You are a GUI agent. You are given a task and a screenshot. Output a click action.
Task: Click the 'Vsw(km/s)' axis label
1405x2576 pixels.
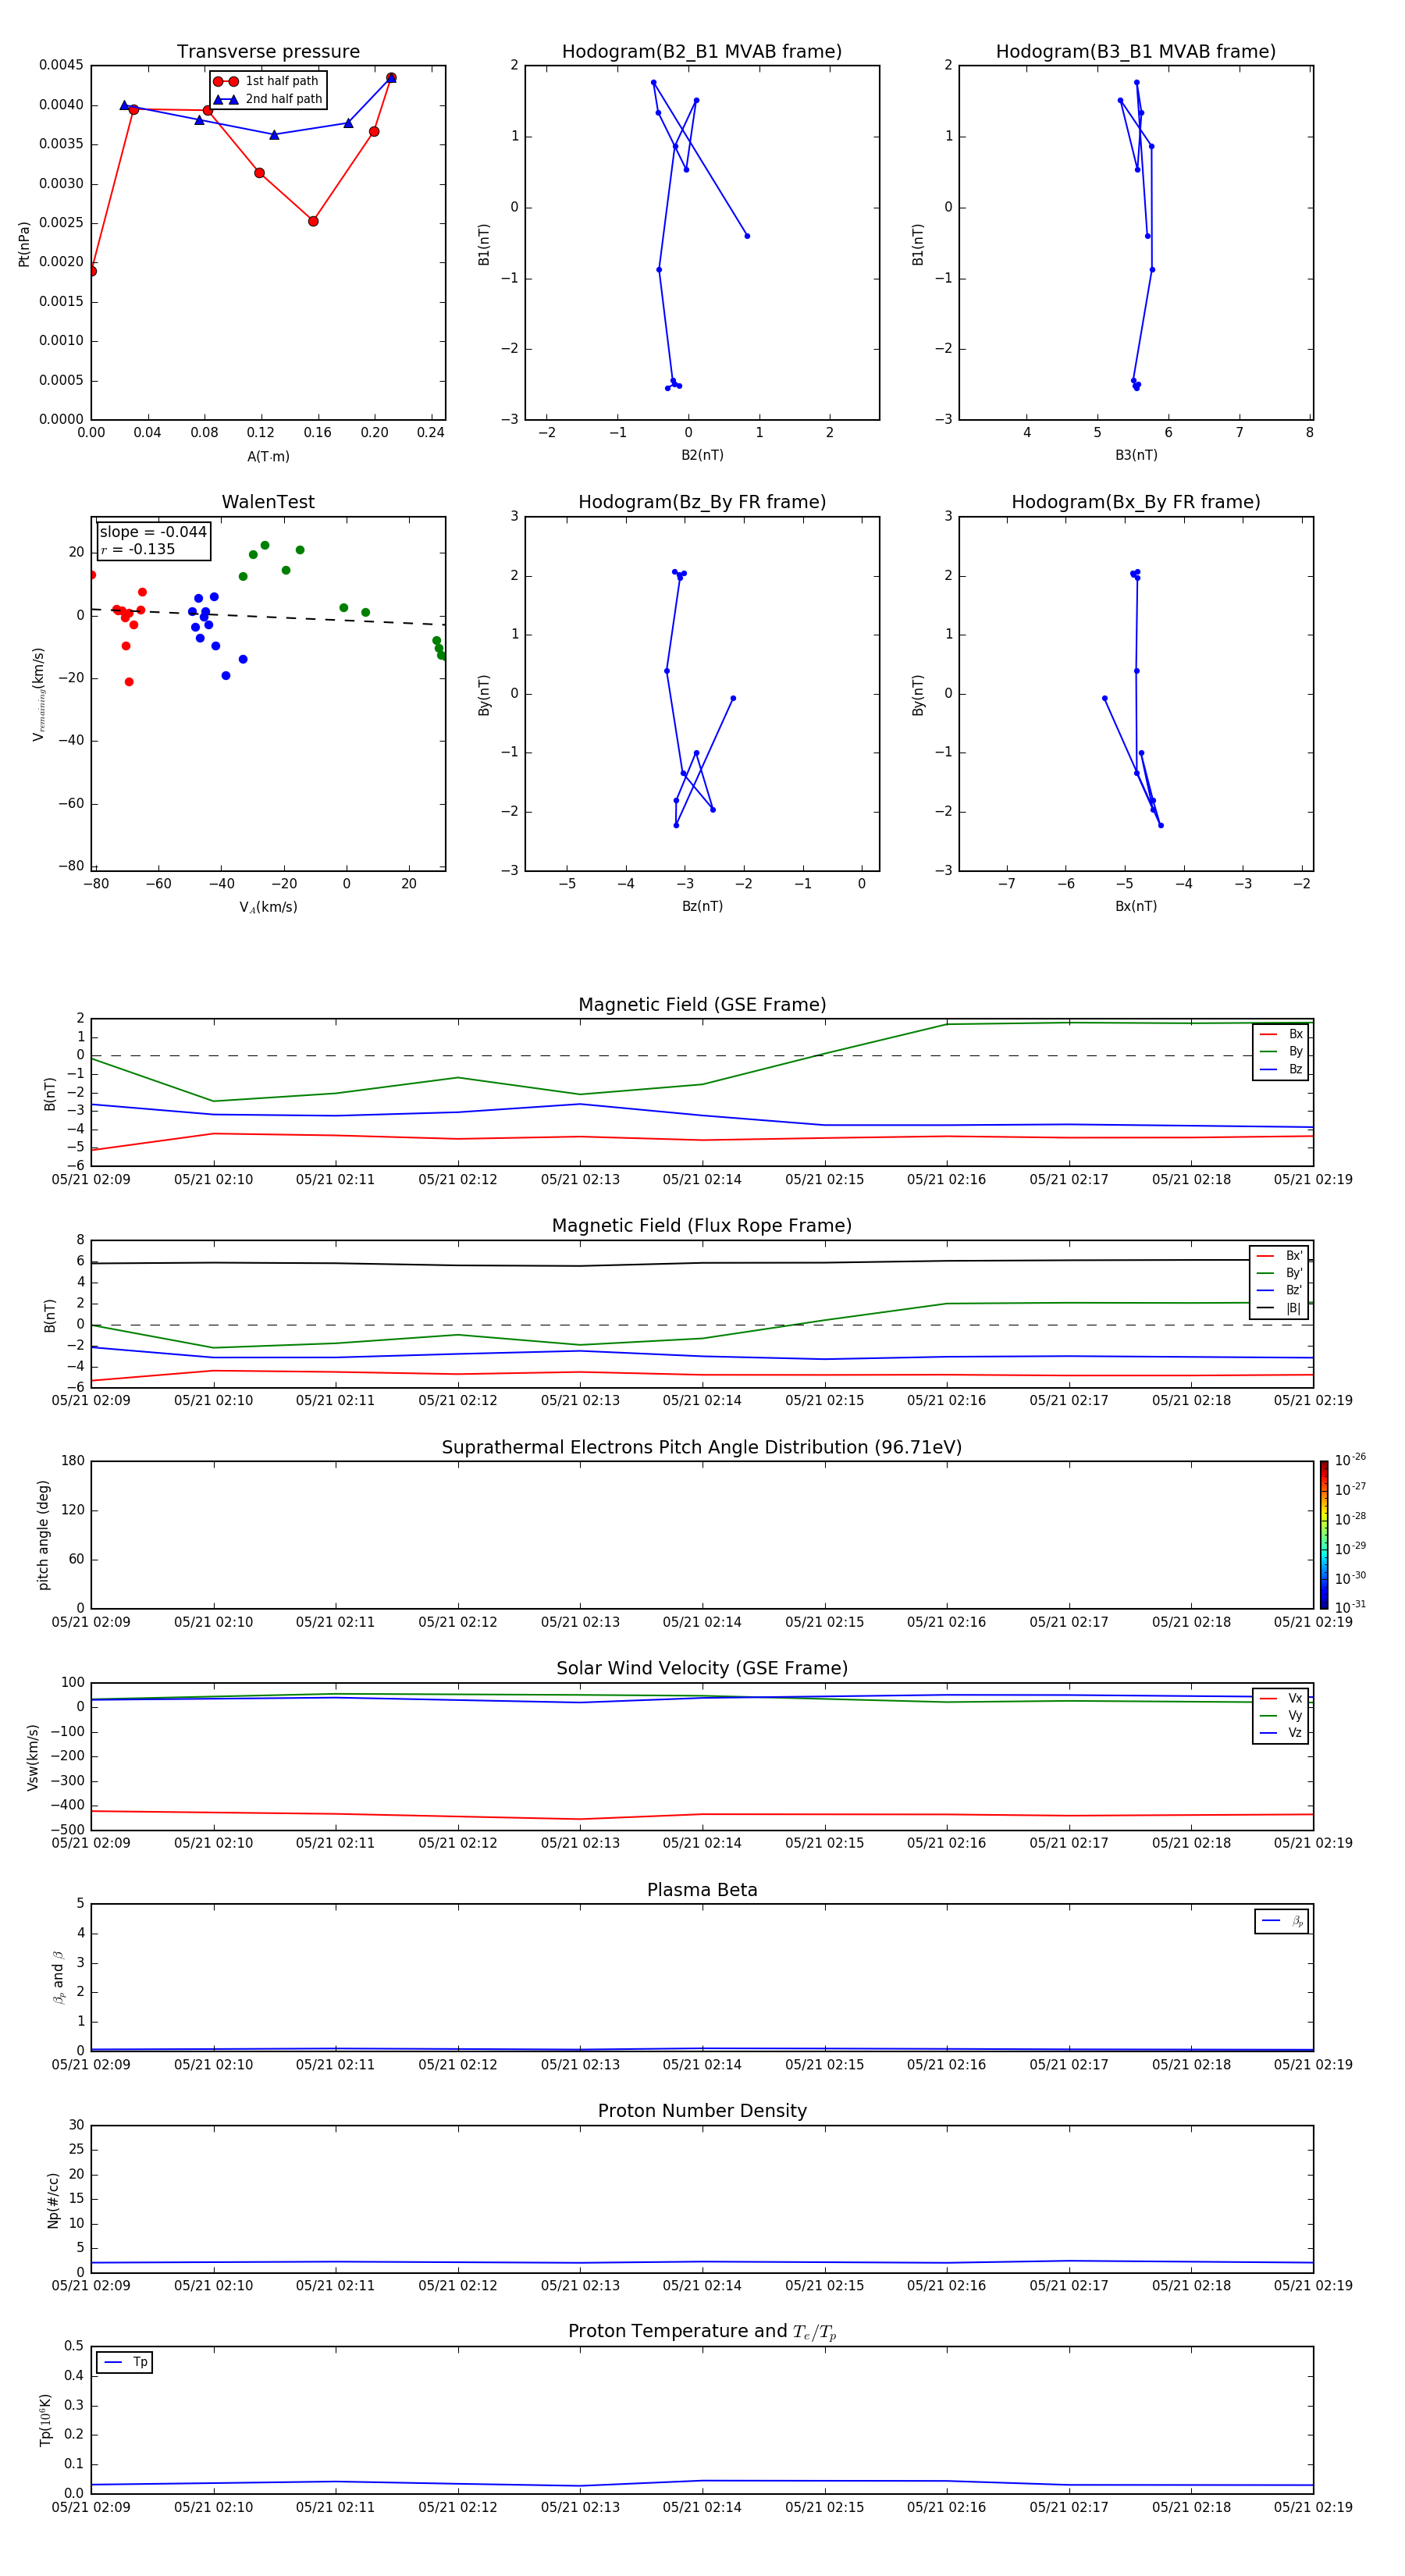pyautogui.click(x=33, y=1757)
